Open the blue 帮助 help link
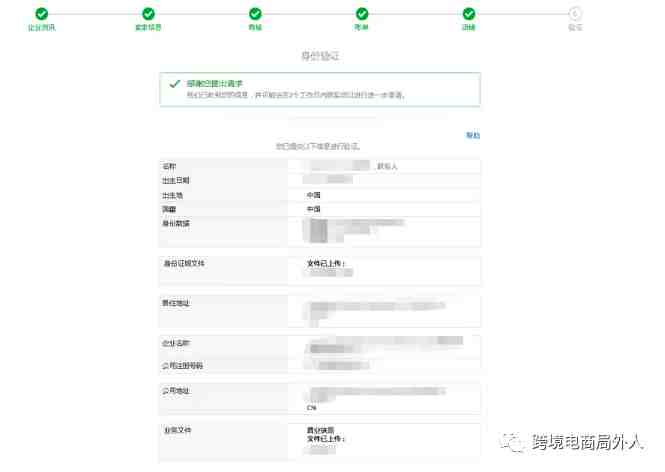 pos(473,135)
